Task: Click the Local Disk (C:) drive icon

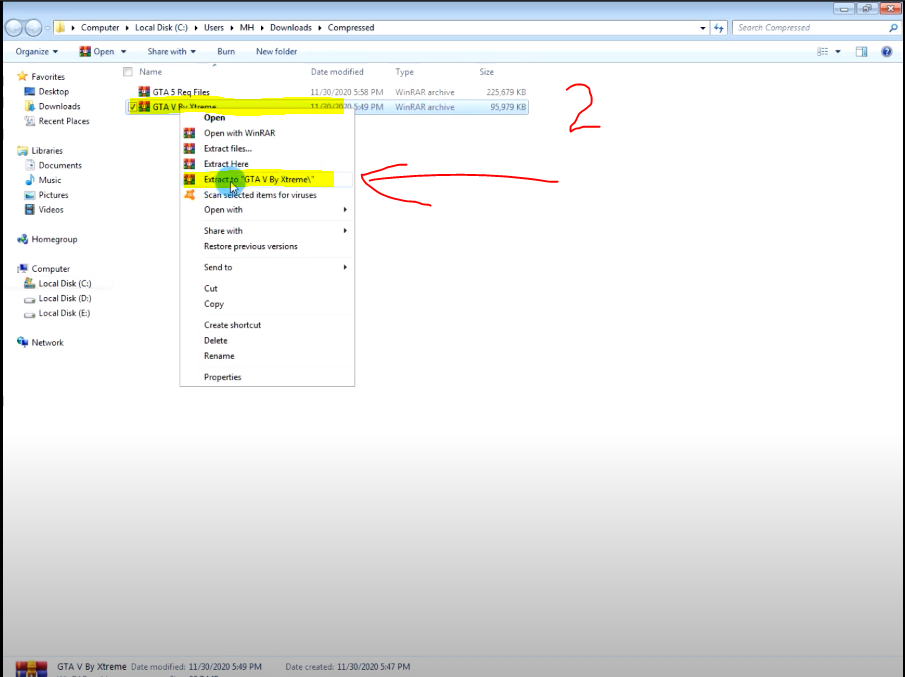Action: click(x=29, y=283)
